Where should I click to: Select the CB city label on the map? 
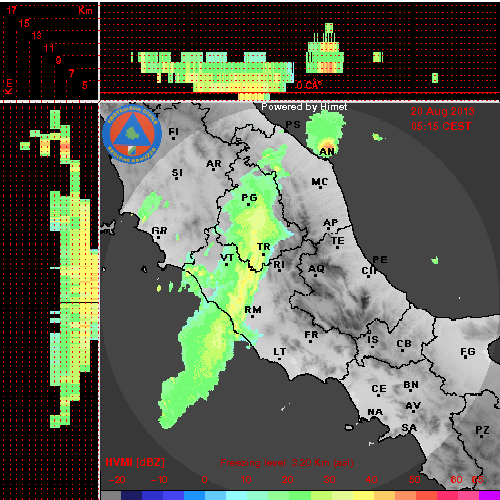[x=404, y=344]
